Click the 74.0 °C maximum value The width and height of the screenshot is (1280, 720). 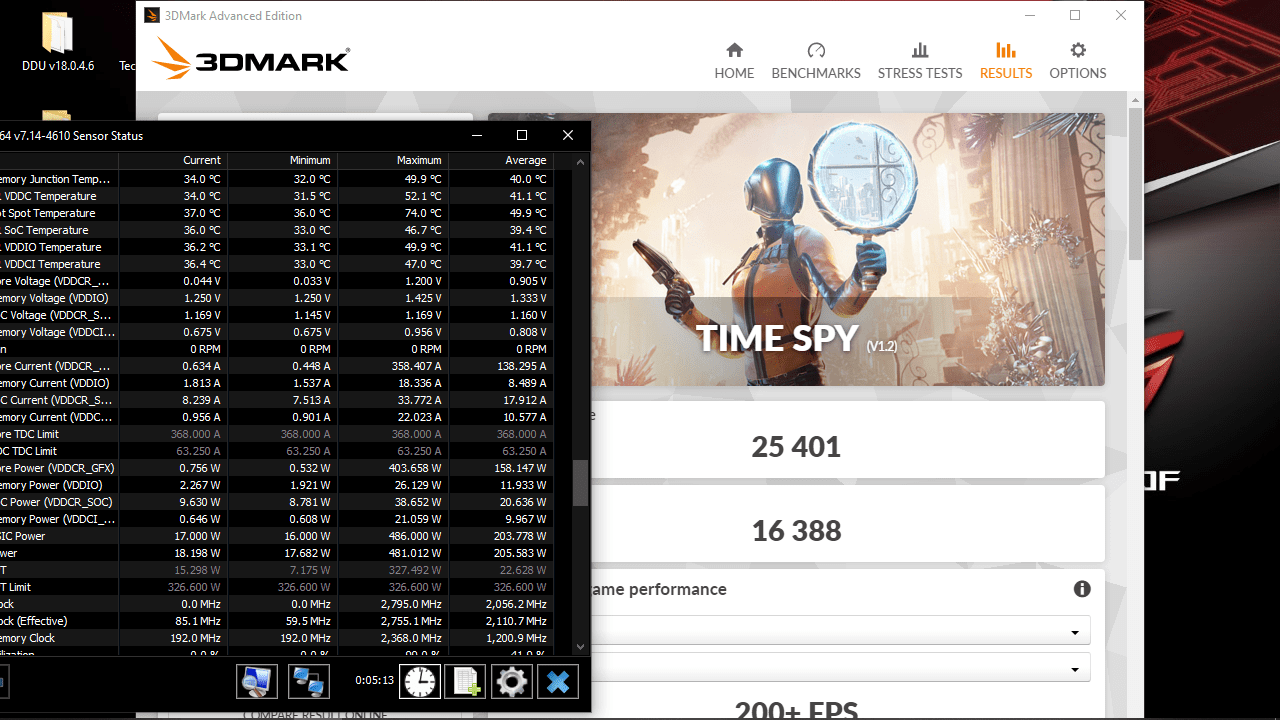pos(423,213)
